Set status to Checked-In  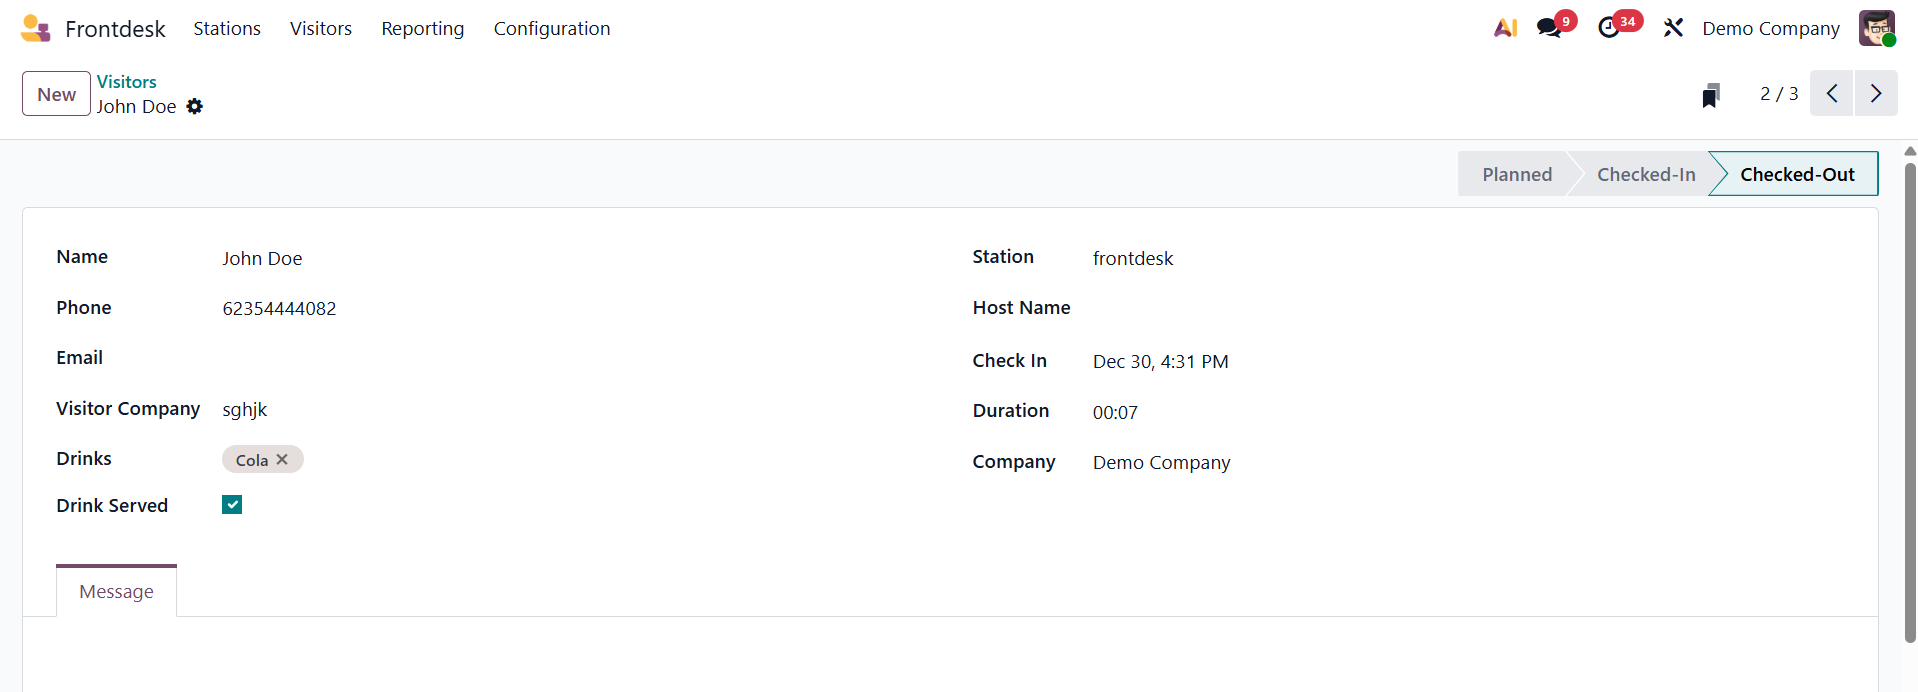1645,174
